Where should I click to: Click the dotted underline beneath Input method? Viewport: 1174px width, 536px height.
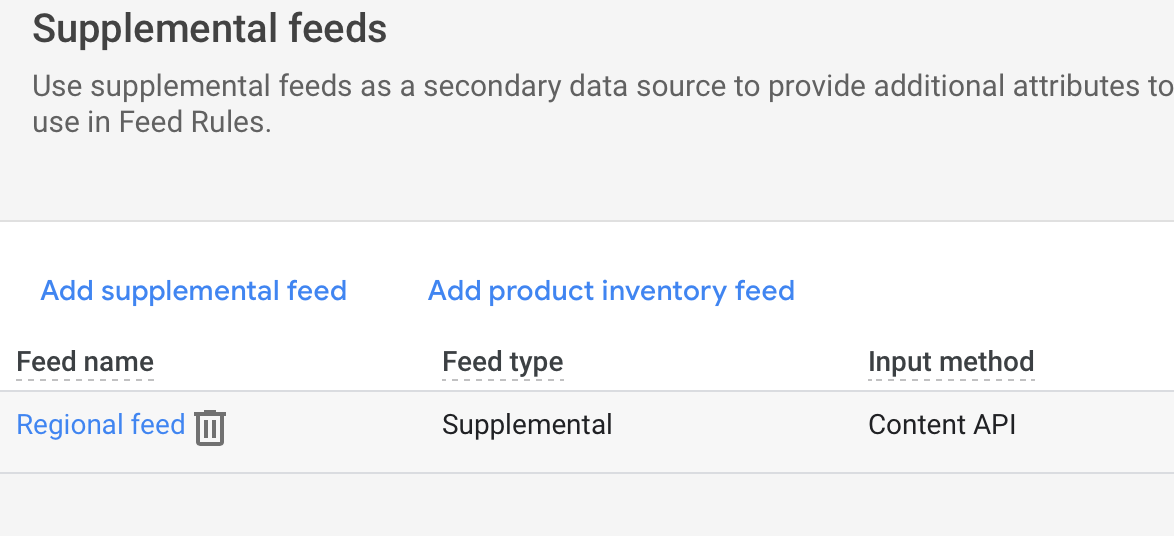pos(951,380)
